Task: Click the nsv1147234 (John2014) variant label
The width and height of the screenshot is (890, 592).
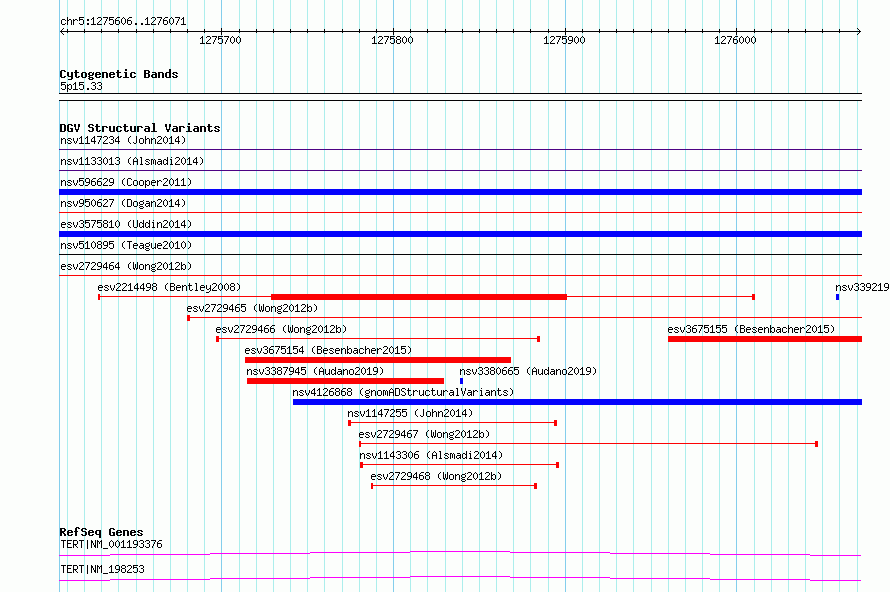Action: 123,140
